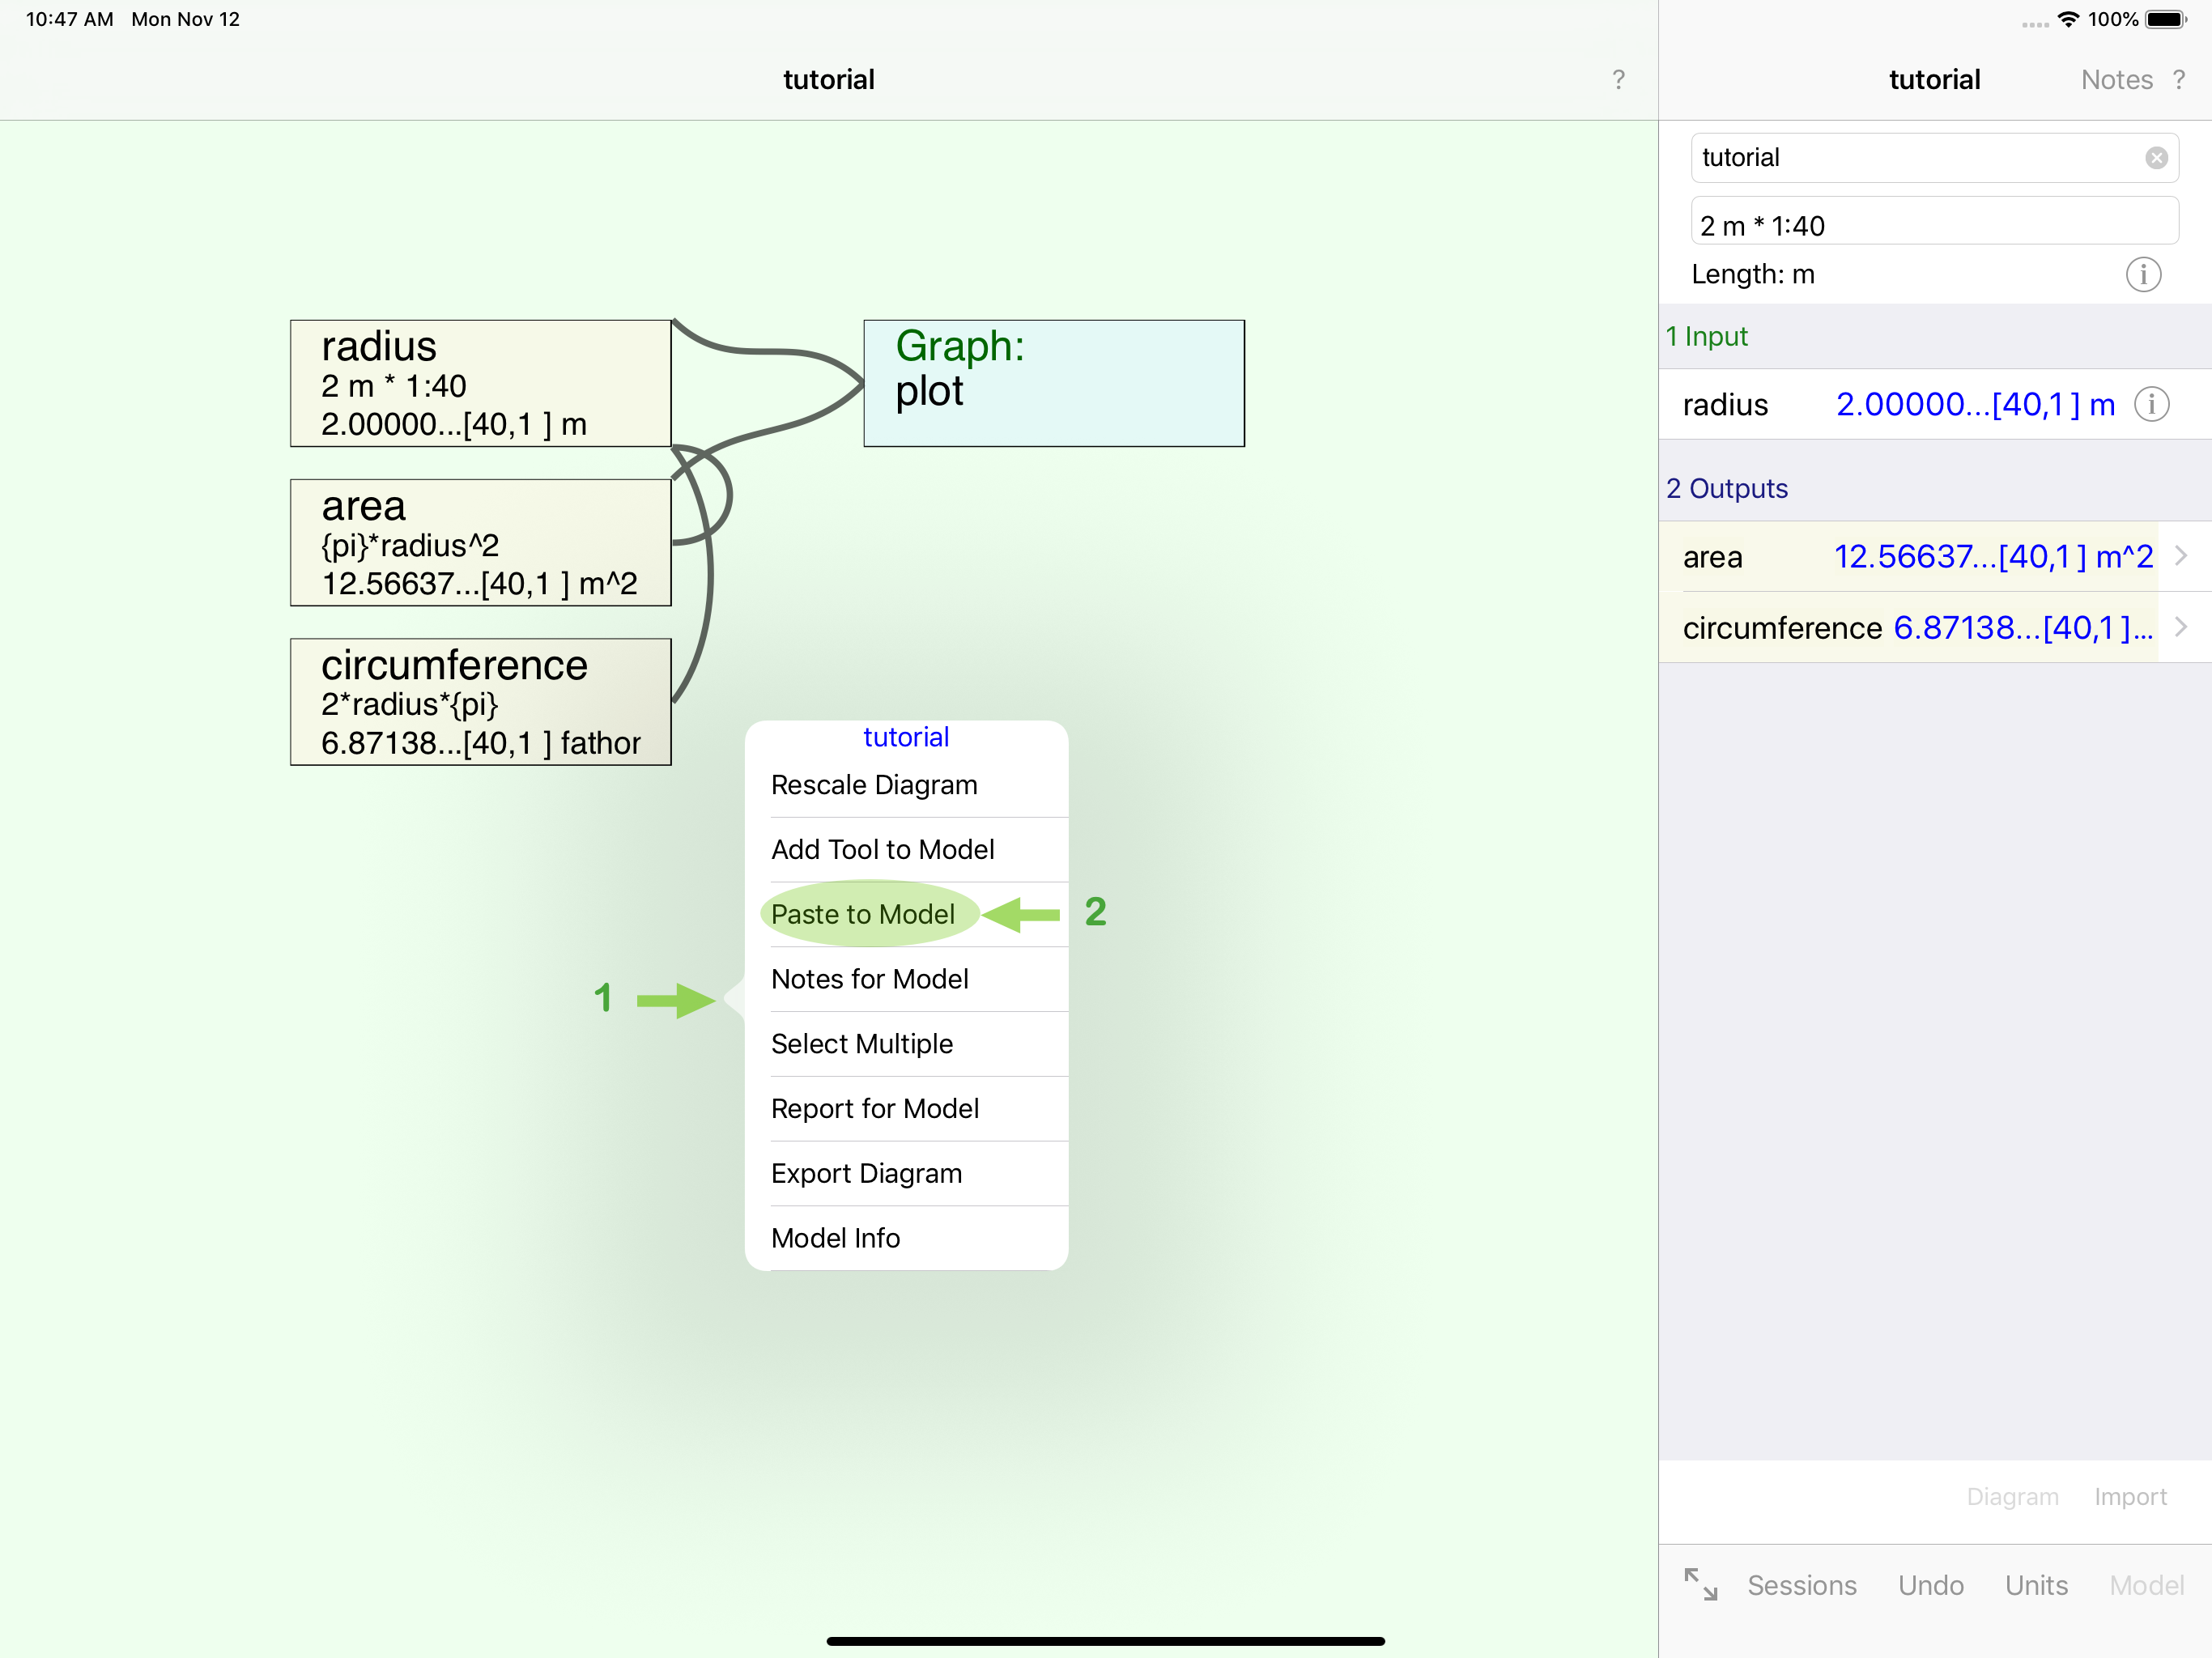Click the battery status icon
Screen dimensions: 2212x1658
tap(2166, 19)
